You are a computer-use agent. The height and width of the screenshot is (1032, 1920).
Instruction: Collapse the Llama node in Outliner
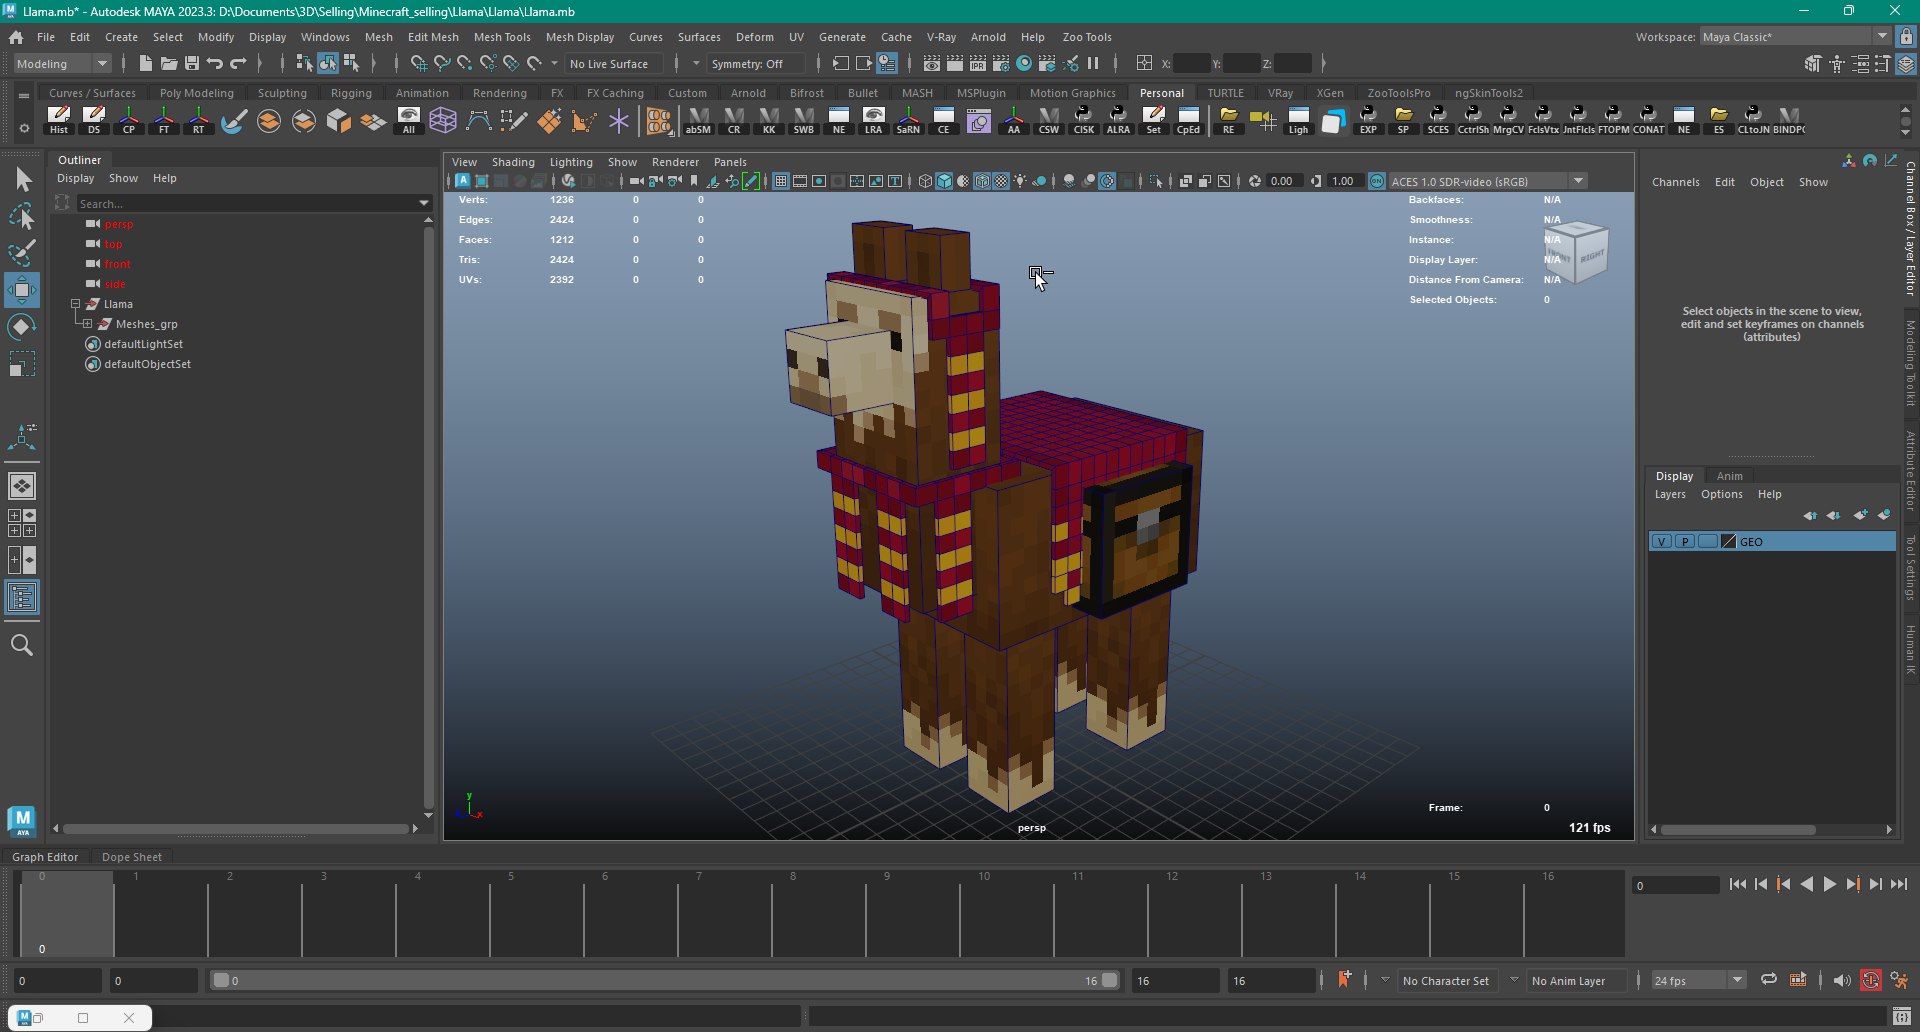(x=75, y=303)
